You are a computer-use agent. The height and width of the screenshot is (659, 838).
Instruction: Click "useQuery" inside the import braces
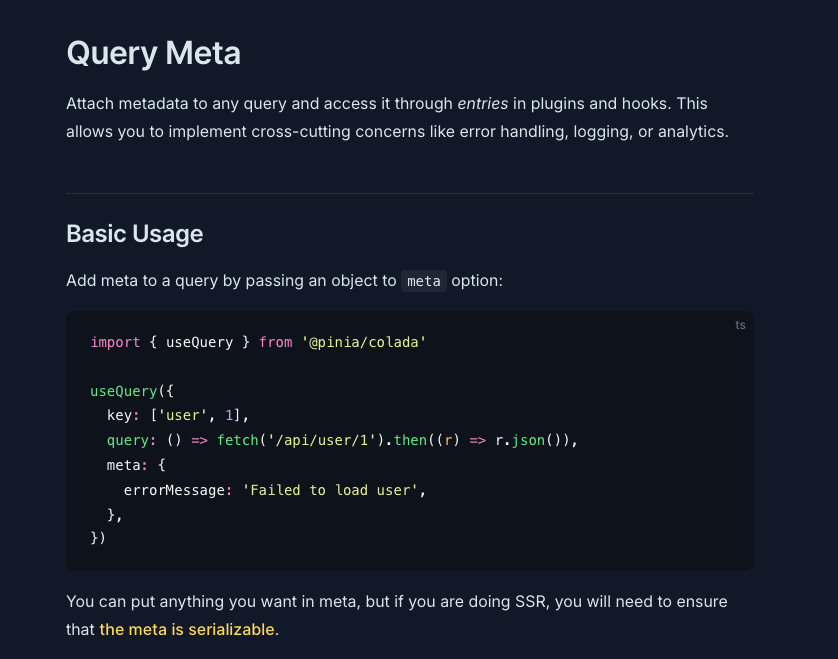199,342
